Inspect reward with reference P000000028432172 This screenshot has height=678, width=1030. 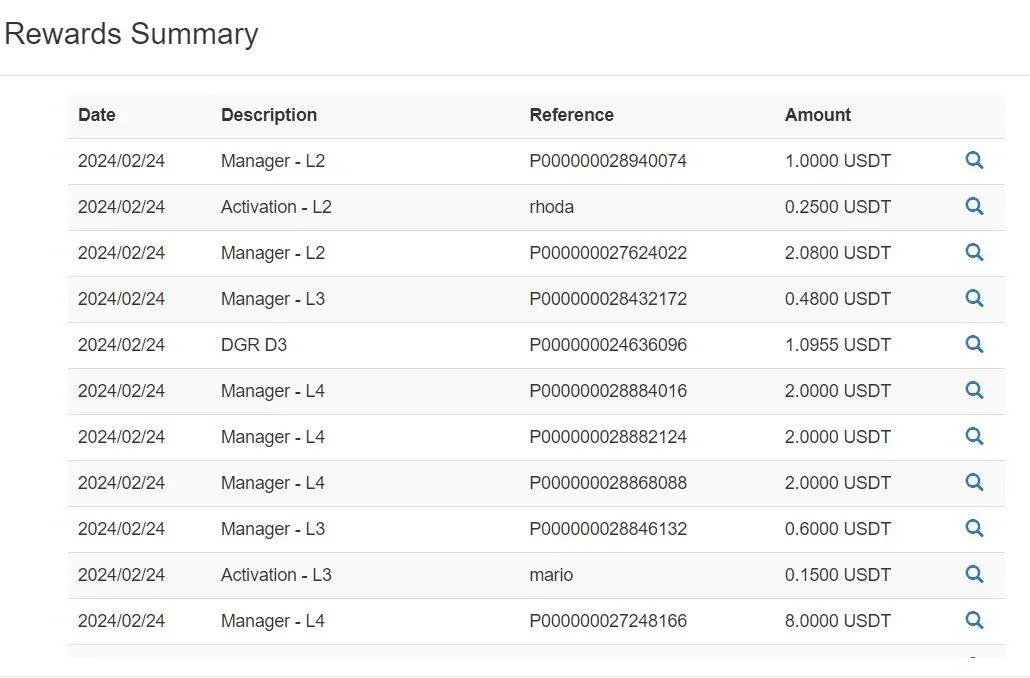point(974,298)
